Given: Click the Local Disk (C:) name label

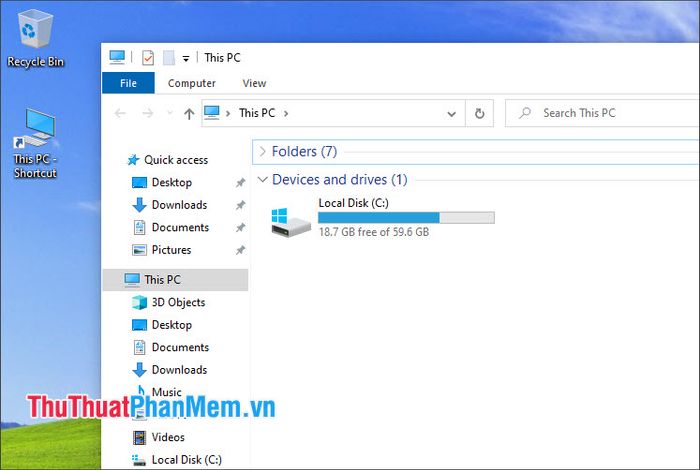Looking at the screenshot, I should tap(354, 203).
